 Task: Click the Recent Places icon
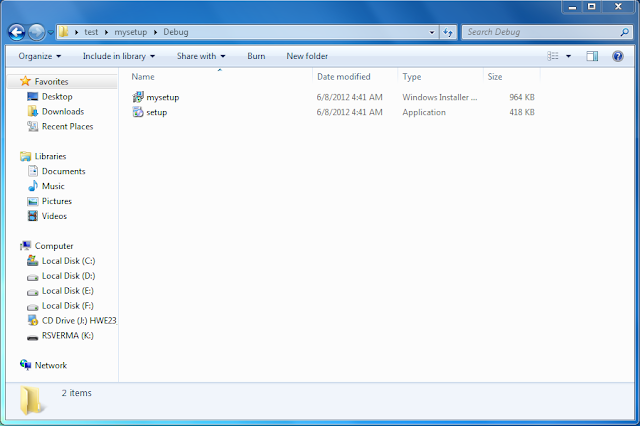click(x=32, y=126)
